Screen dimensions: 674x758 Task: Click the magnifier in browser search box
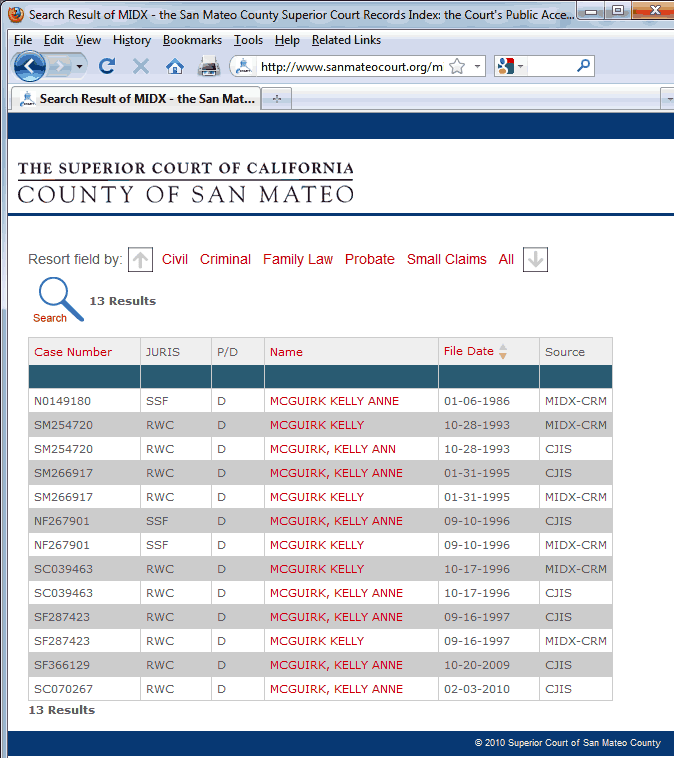coord(584,66)
